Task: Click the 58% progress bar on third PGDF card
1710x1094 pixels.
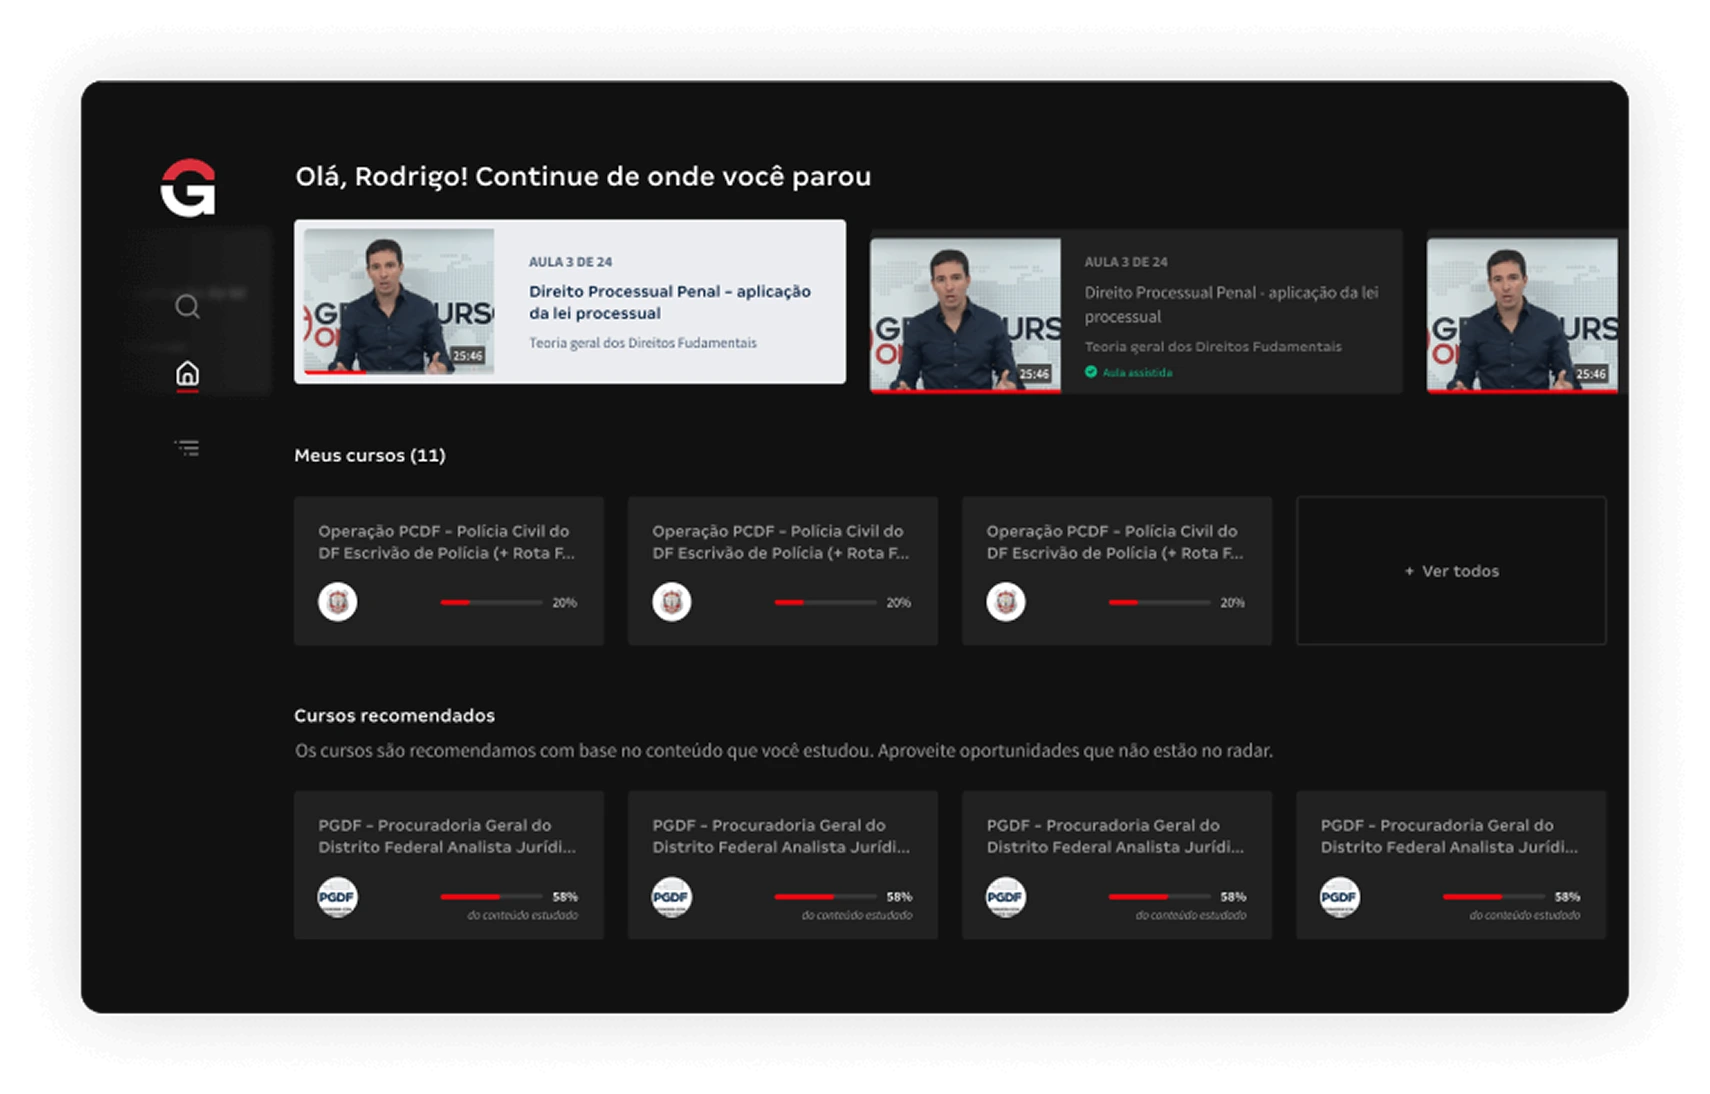Action: pos(1159,897)
